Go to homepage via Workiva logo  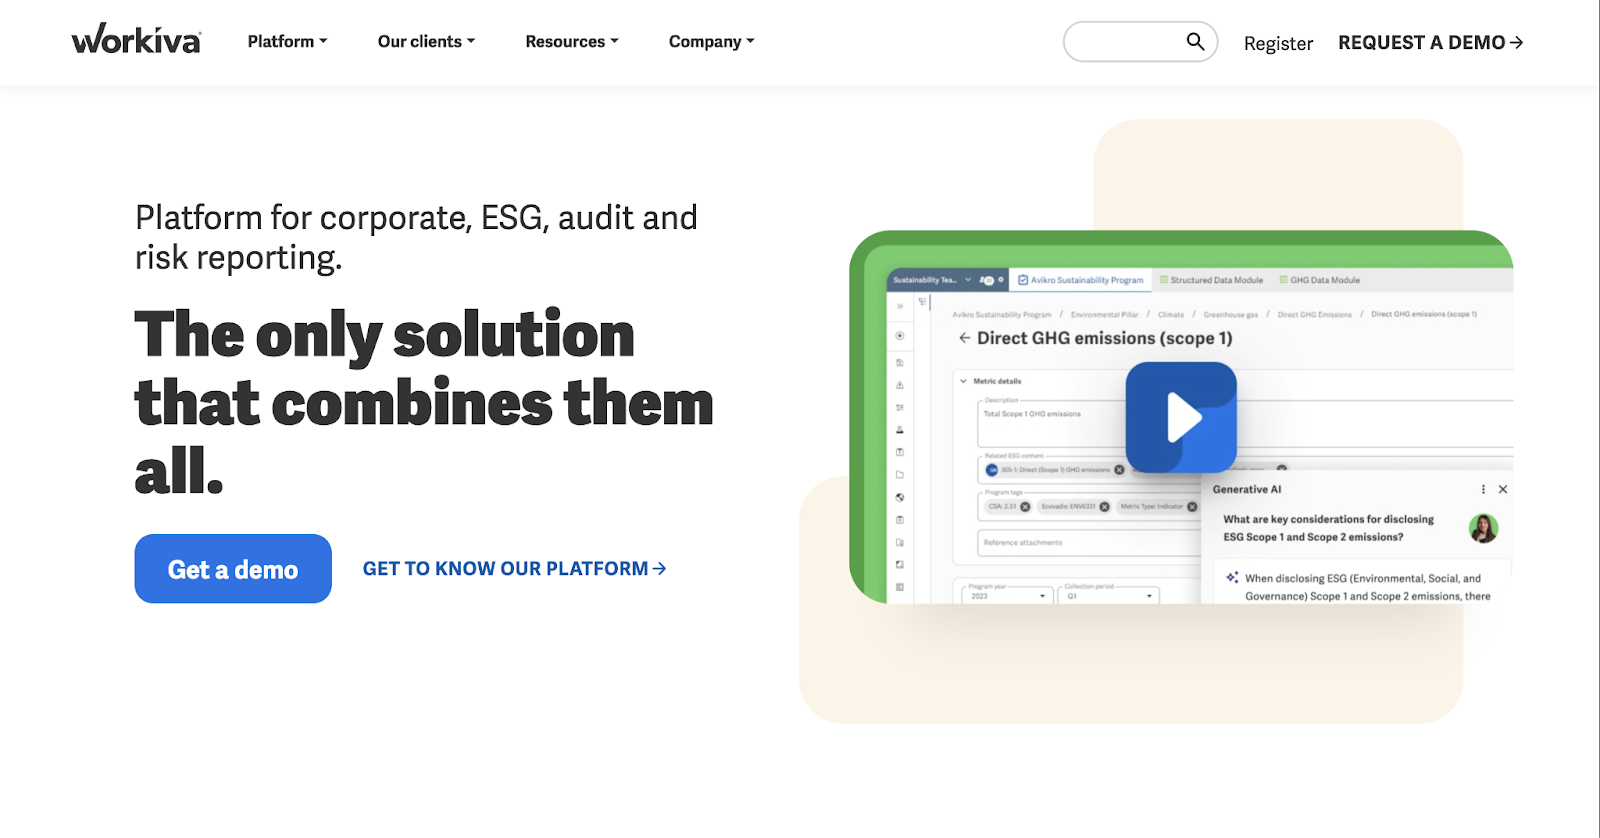point(136,40)
